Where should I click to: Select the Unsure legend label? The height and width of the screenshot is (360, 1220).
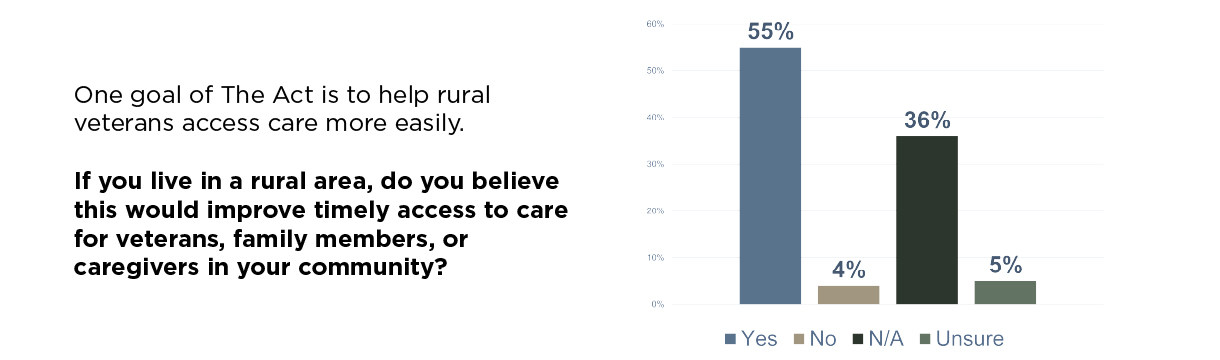[969, 339]
